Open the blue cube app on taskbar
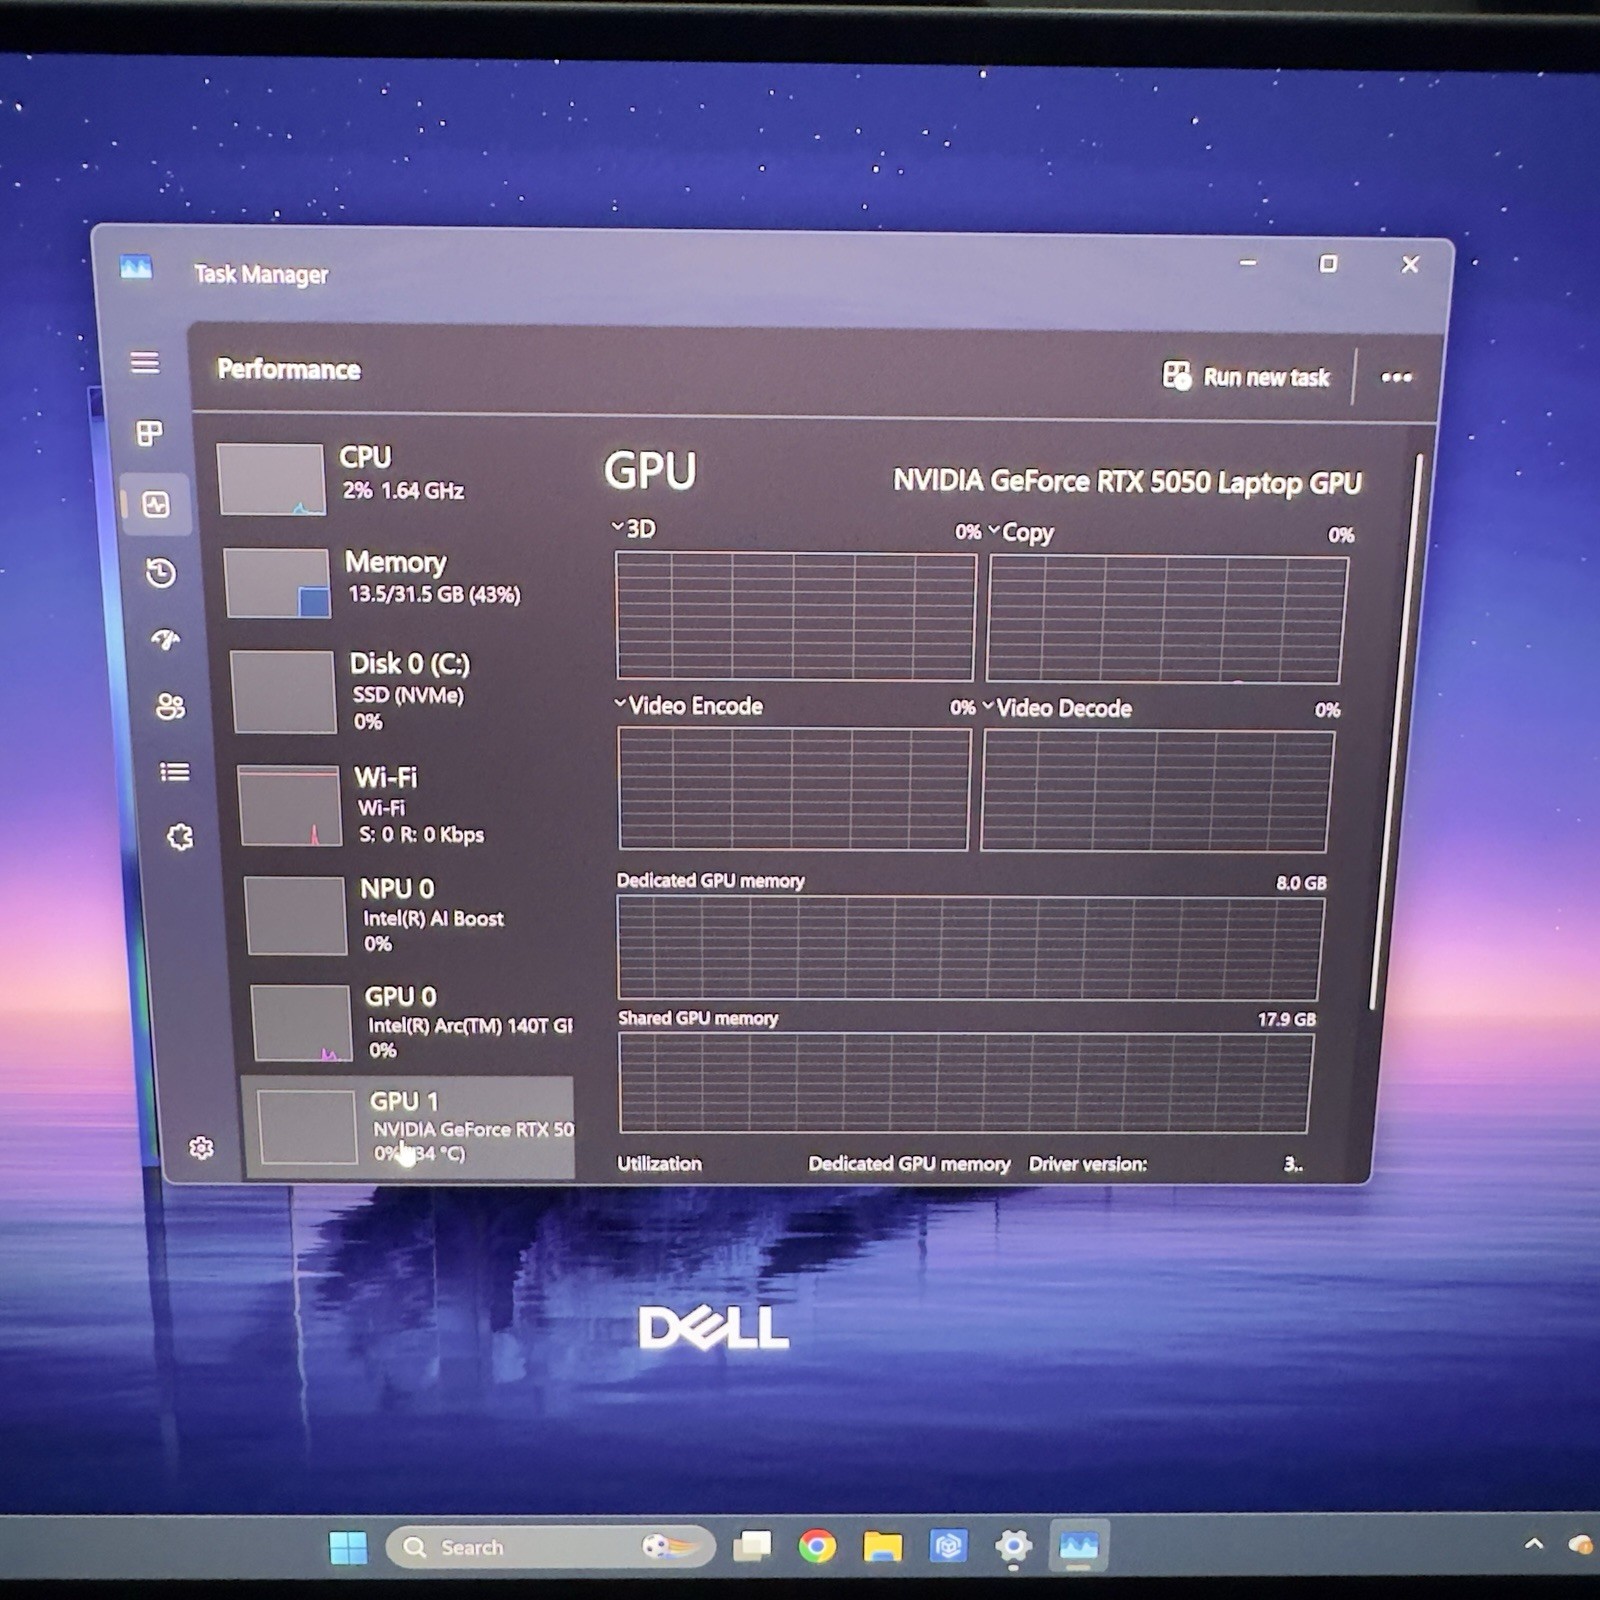Viewport: 1600px width, 1600px height. click(947, 1546)
